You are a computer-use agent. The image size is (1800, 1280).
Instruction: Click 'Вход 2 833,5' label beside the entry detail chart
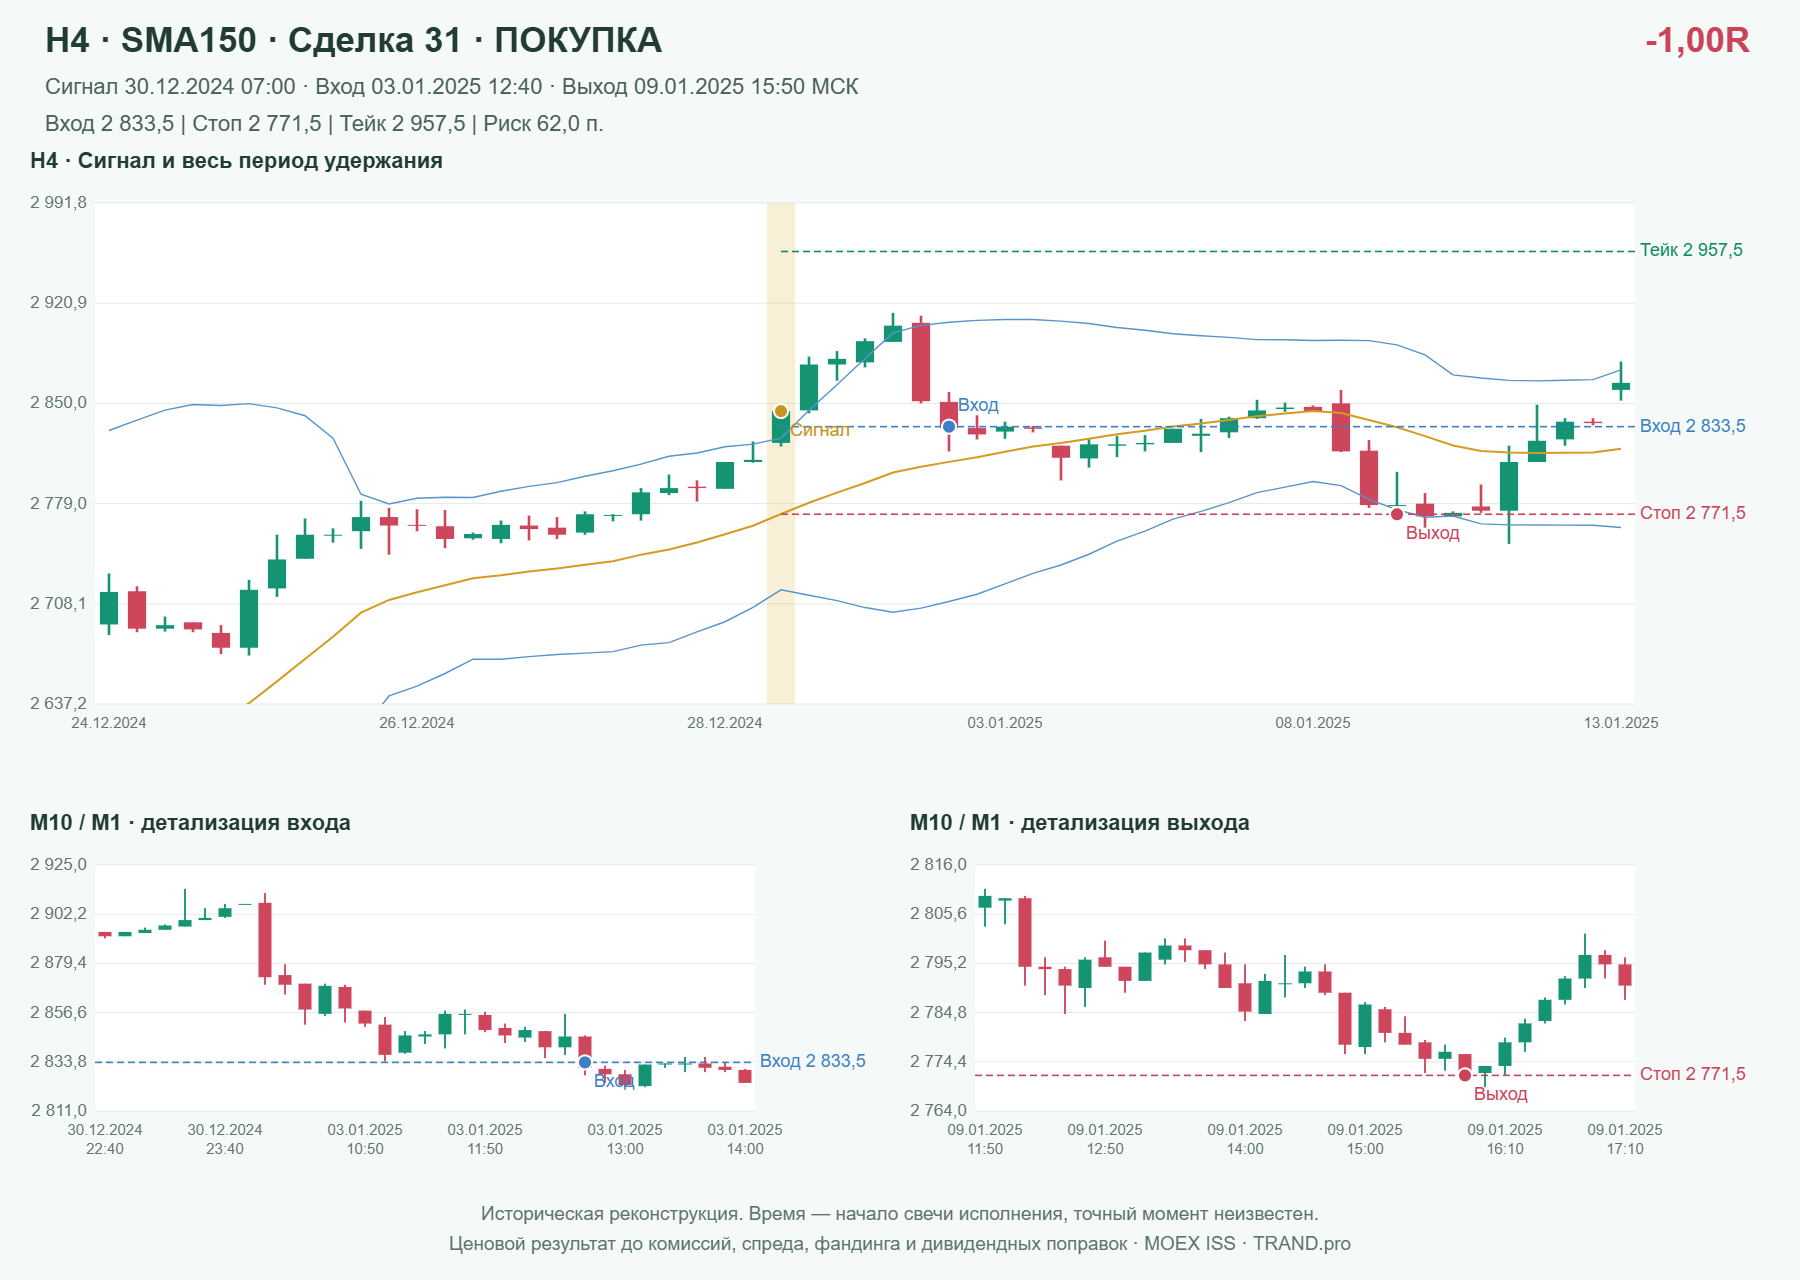(813, 1061)
